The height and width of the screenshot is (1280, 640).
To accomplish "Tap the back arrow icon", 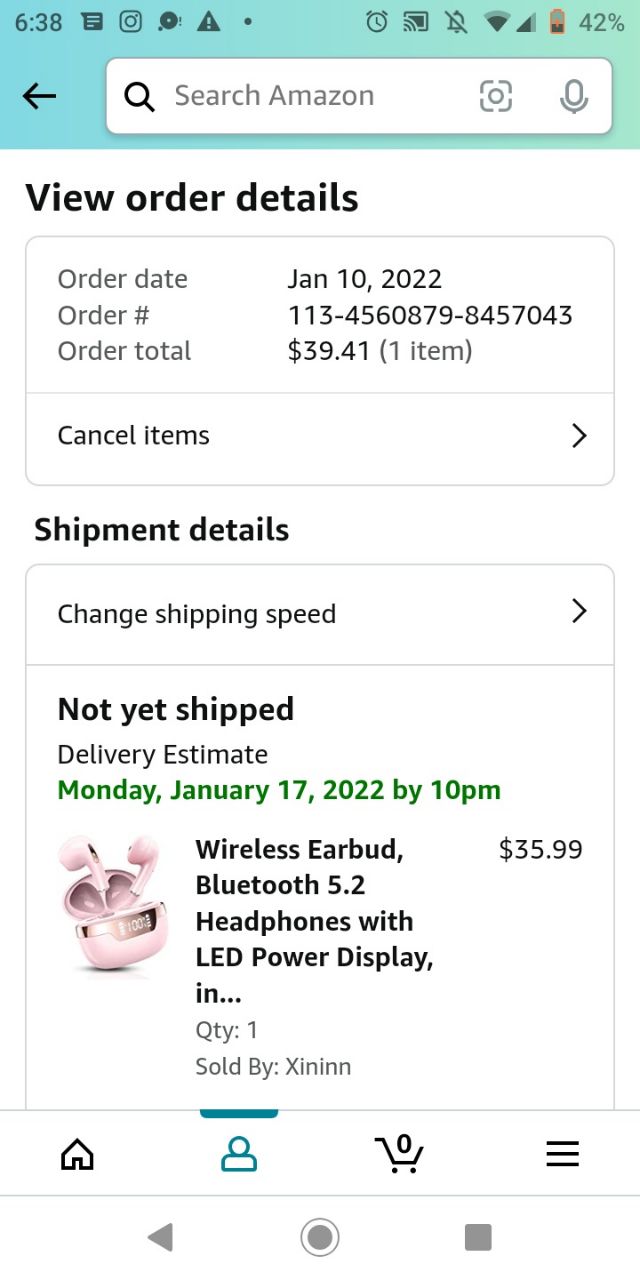I will [x=39, y=96].
